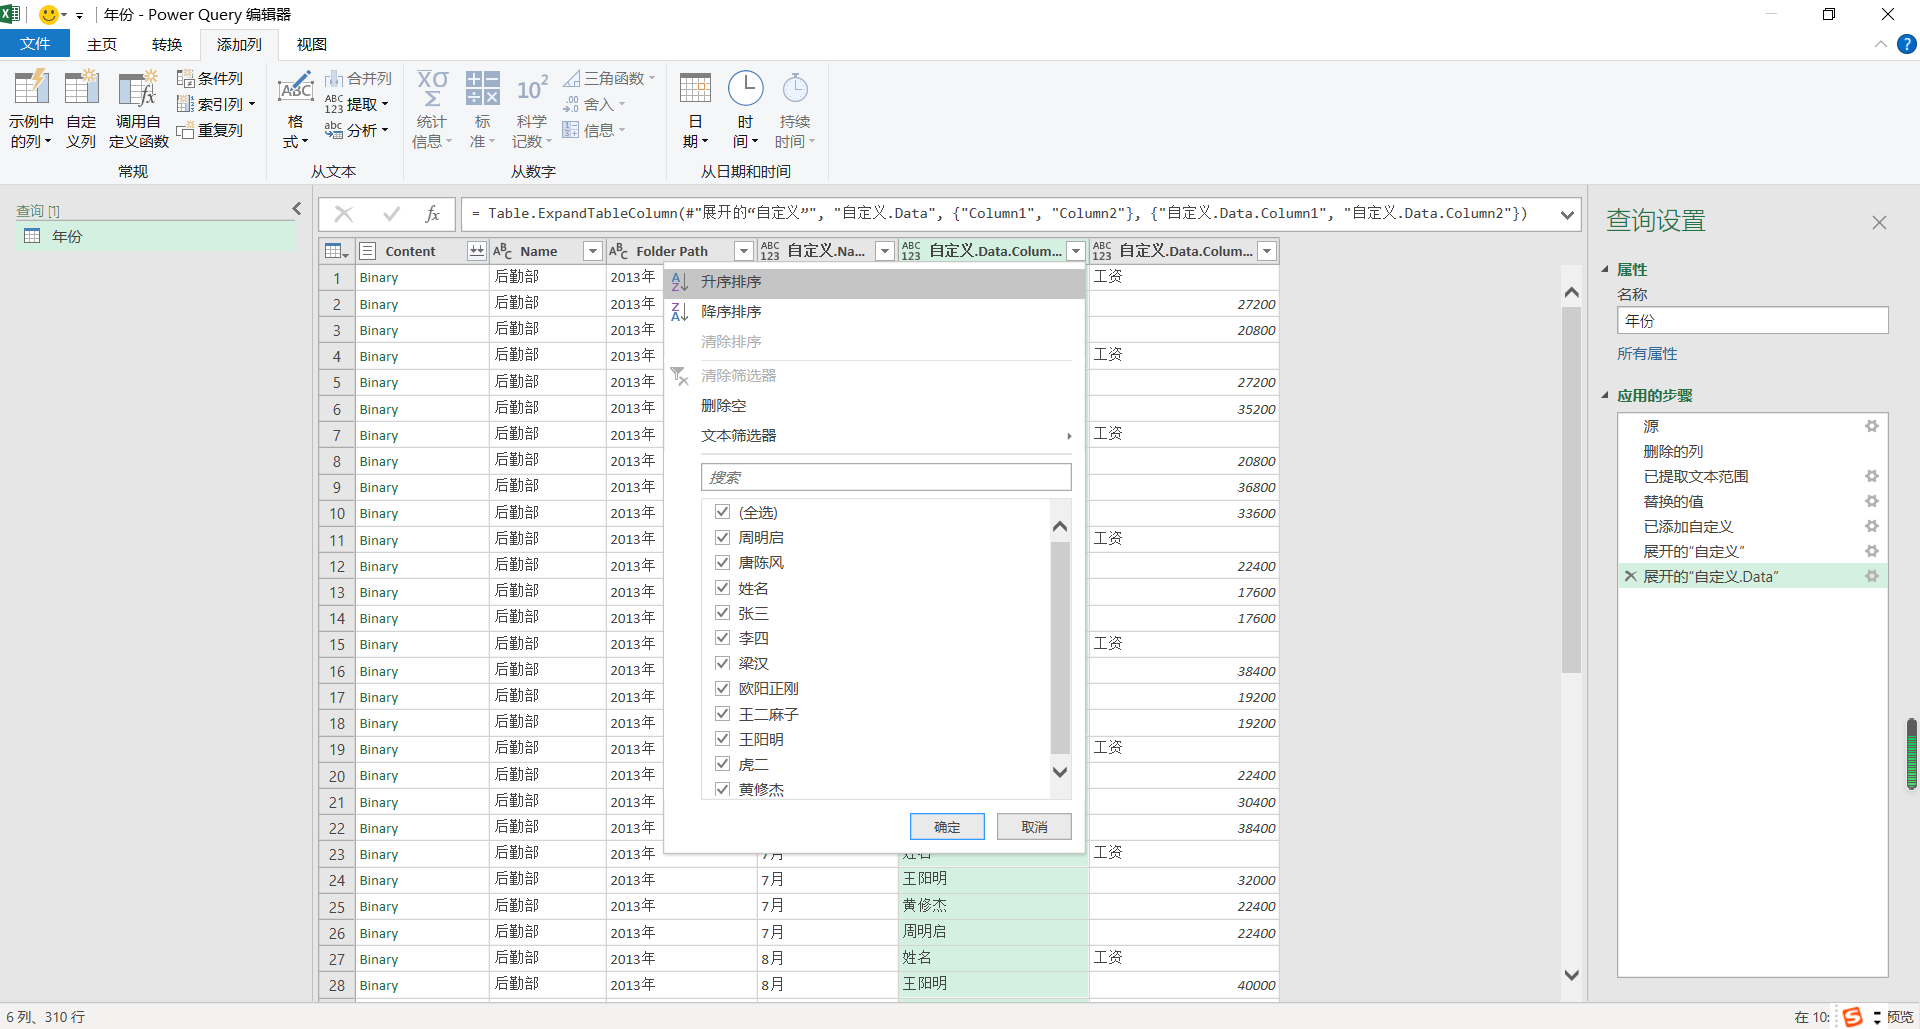Viewport: 1920px width, 1029px height.
Task: Click the 索引列 (Index Column) button
Action: click(216, 104)
